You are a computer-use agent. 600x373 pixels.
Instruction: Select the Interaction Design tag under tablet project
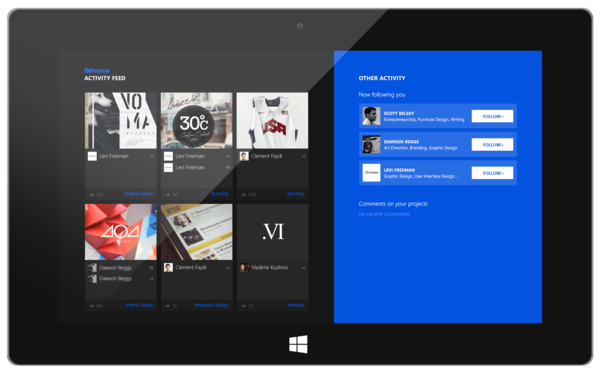point(211,305)
